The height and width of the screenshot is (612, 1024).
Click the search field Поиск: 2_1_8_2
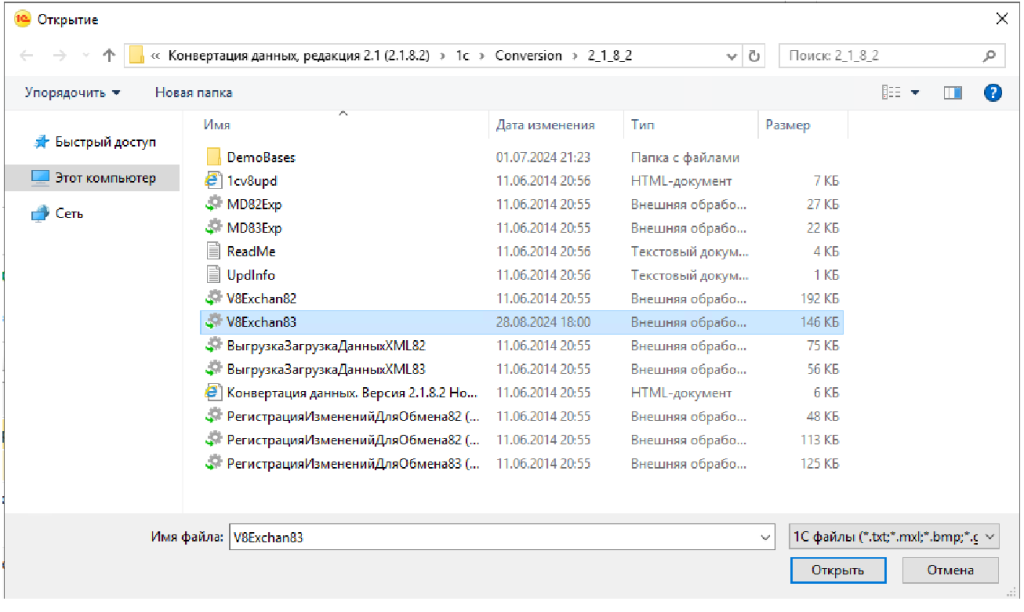[880, 56]
